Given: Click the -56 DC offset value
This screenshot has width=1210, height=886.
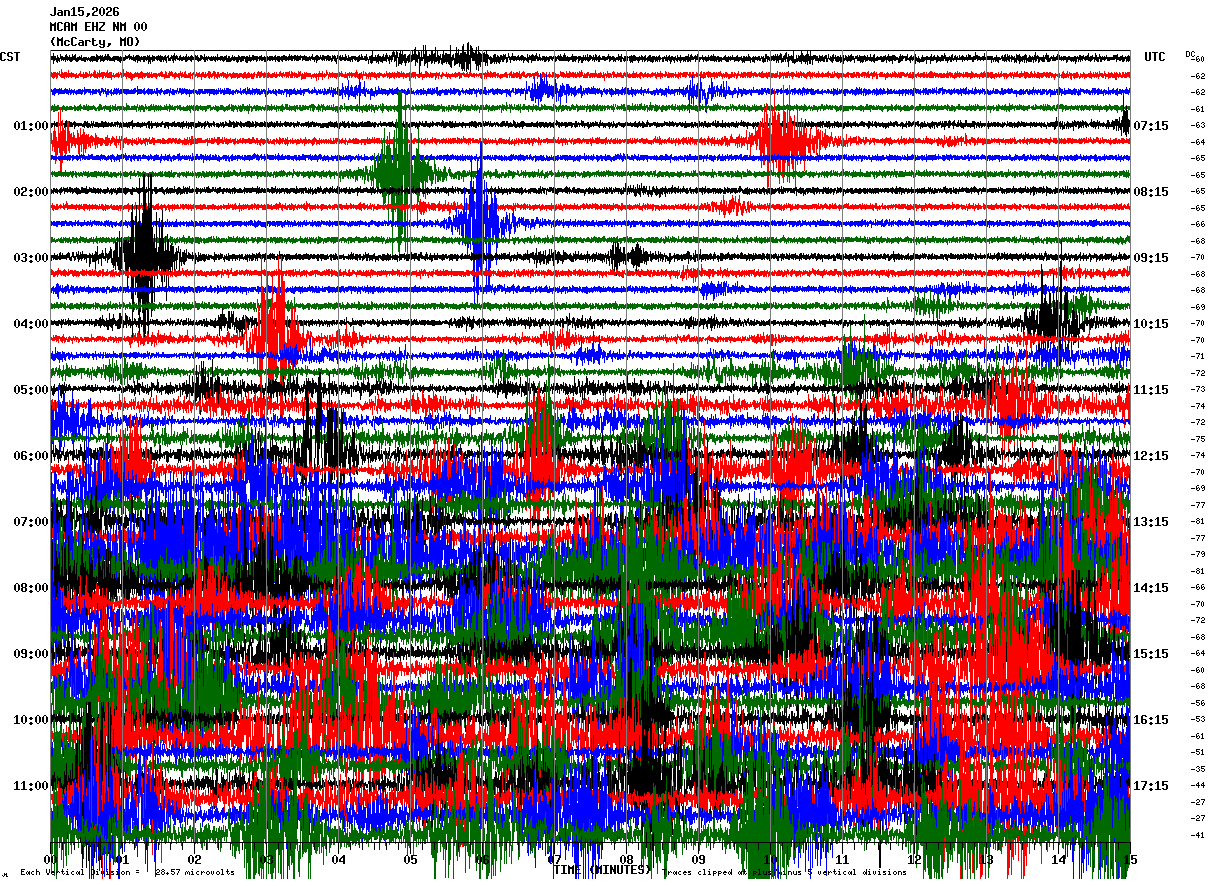Looking at the screenshot, I should tap(1198, 703).
